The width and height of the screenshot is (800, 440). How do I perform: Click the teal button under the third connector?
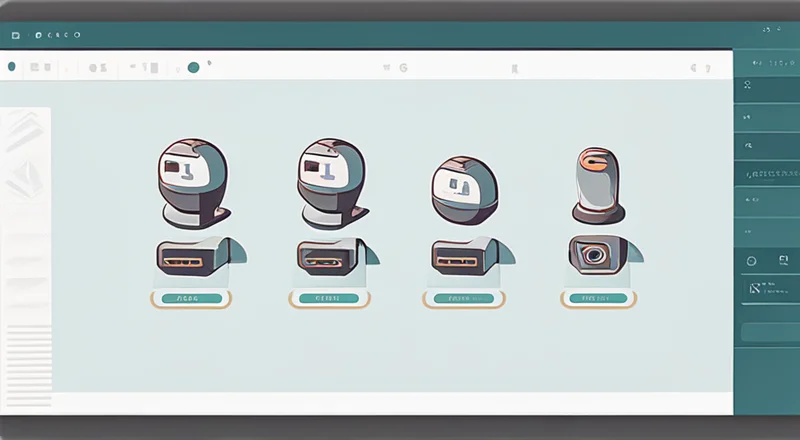(x=464, y=299)
